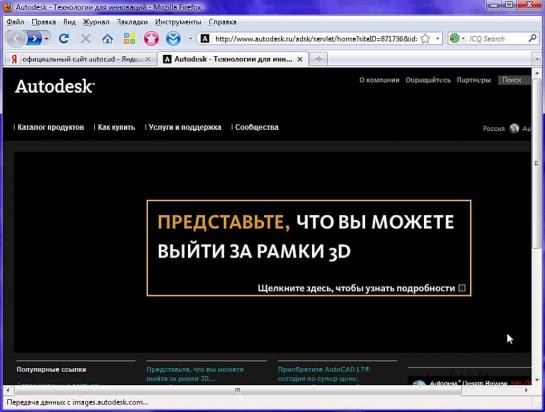Select the Autodesk Технологии tab
This screenshot has width=545, height=412.
[233, 59]
